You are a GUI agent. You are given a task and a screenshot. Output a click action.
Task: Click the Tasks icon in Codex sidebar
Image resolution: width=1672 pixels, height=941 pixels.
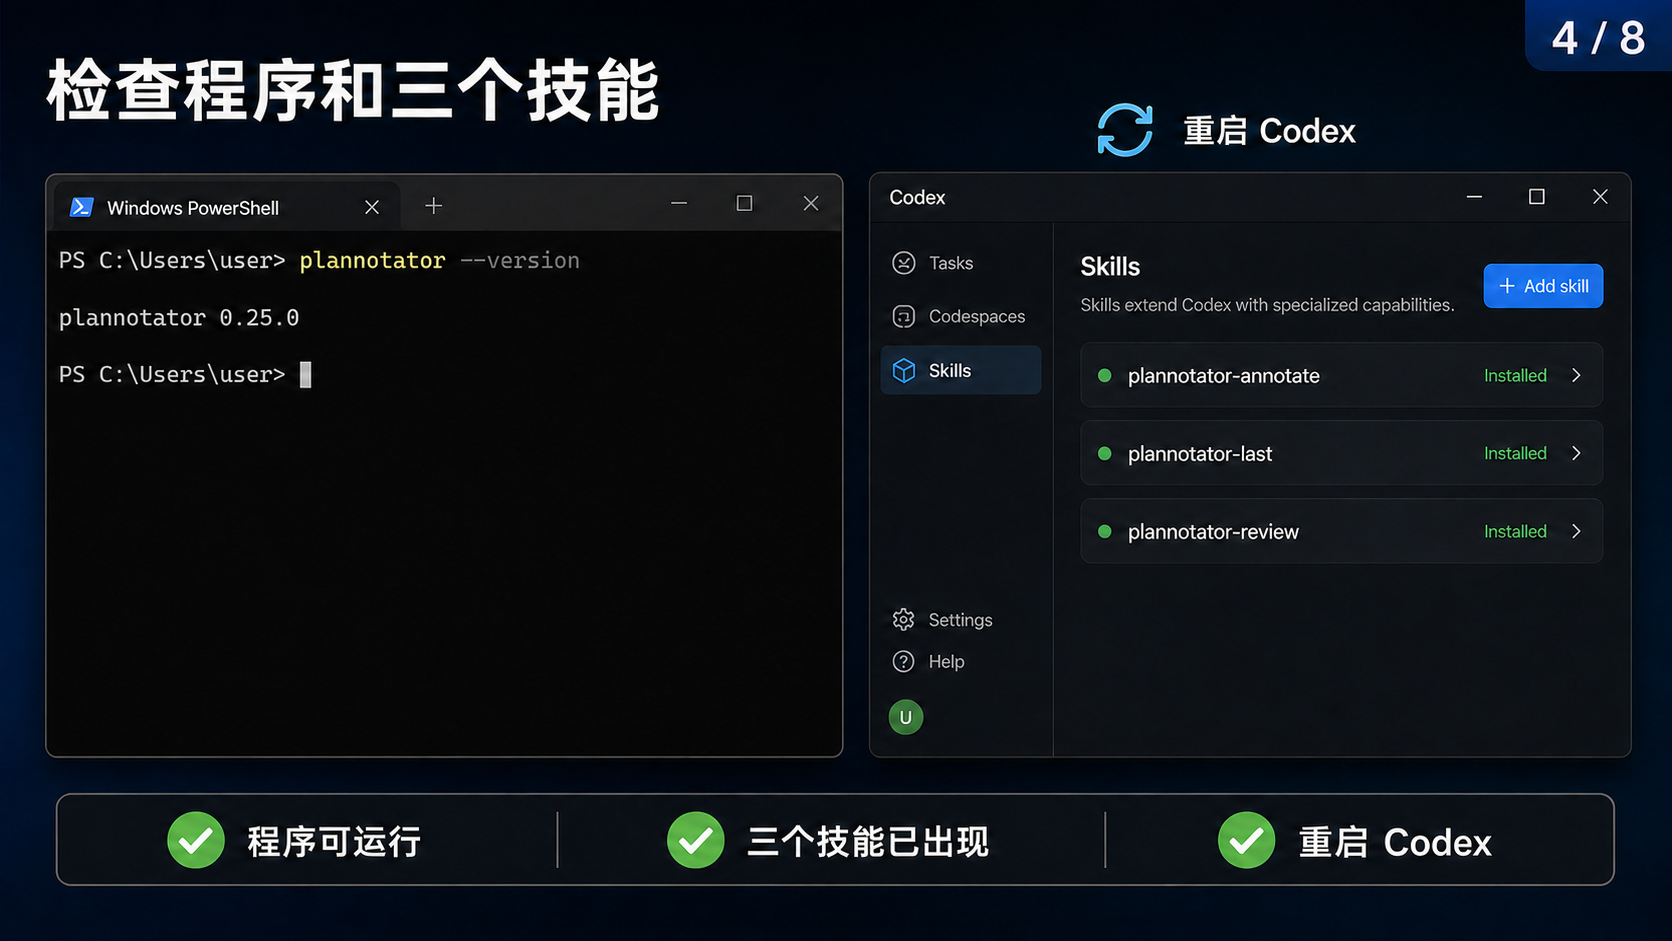coord(903,263)
